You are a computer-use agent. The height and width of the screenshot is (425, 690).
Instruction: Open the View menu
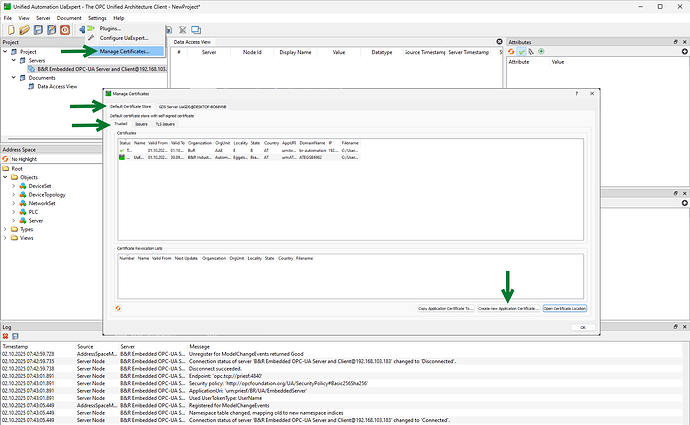pyautogui.click(x=24, y=18)
